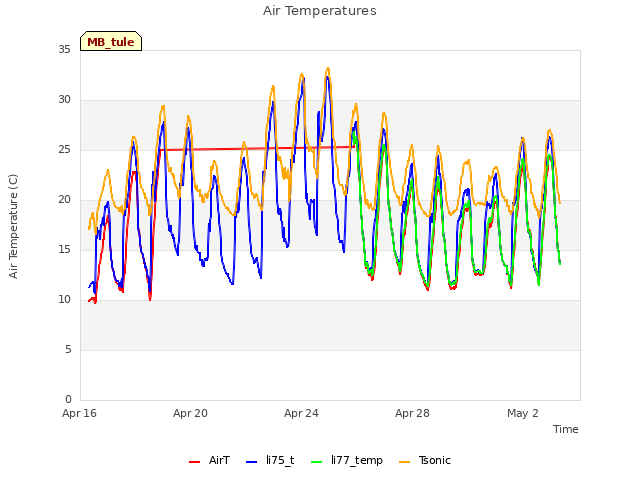Image resolution: width=640 pixels, height=480 pixels.
Task: Toggle the AirT series in legend
Action: coord(209,460)
